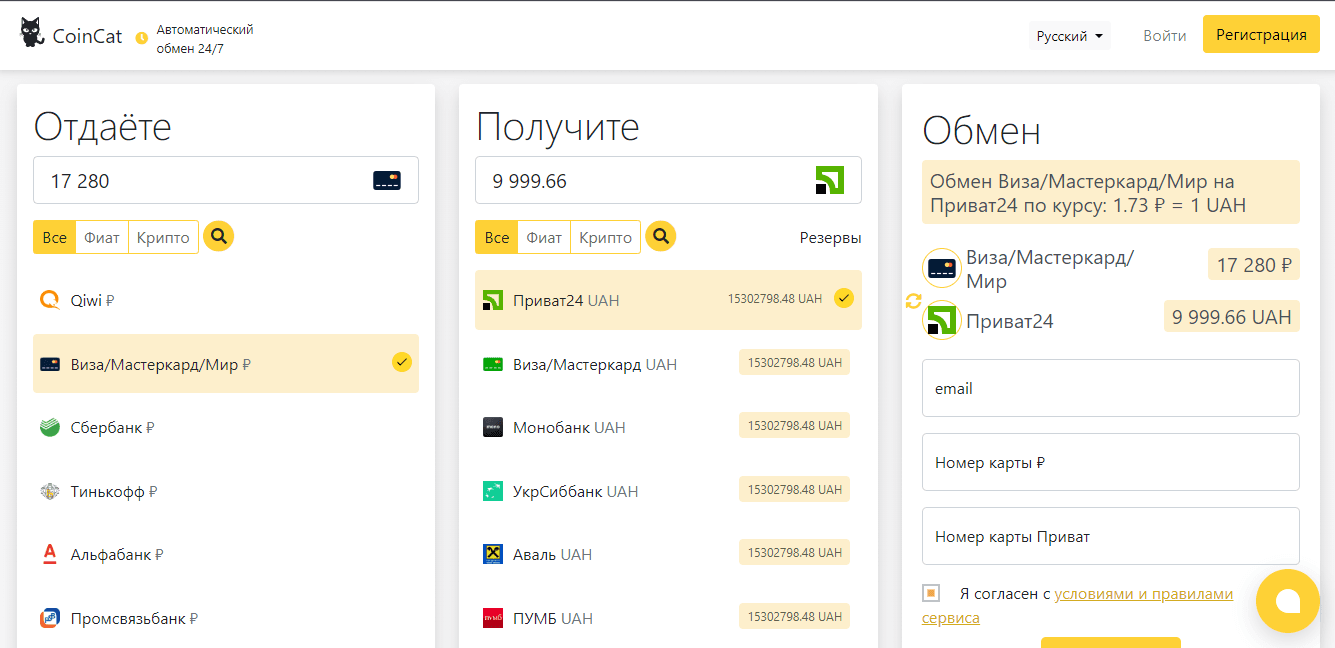
Task: Click the search icon in Получите panel
Action: [x=660, y=237]
